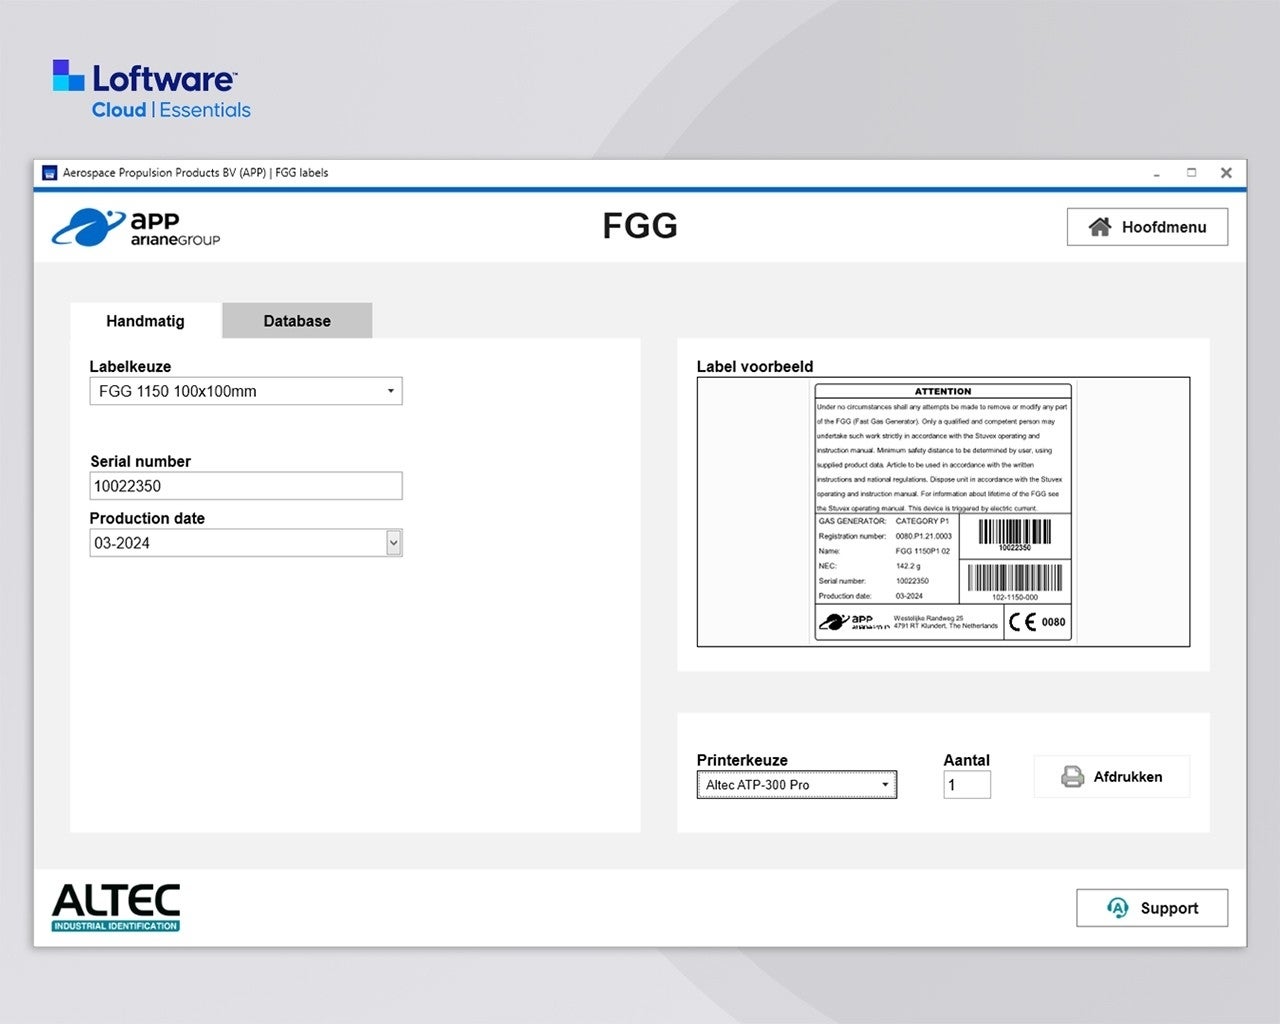Open the Printerkeuze printer dropdown
This screenshot has width=1280, height=1024.
(885, 785)
